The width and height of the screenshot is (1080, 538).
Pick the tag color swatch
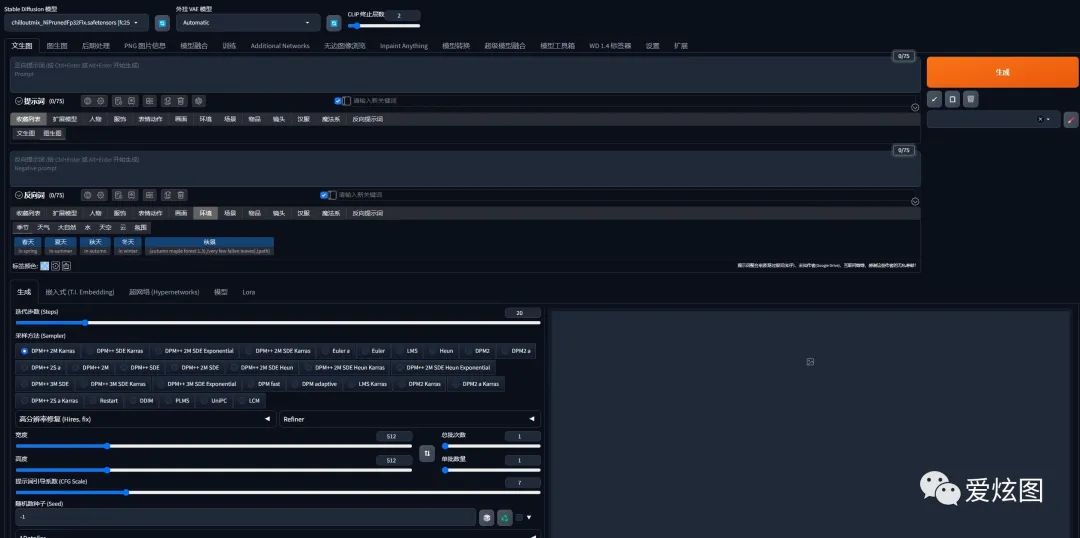point(45,266)
